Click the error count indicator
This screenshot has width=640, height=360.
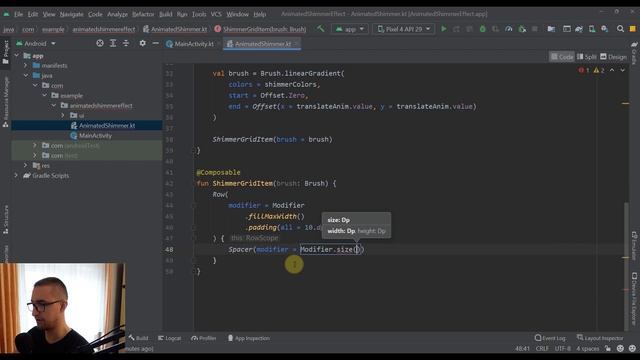point(584,70)
